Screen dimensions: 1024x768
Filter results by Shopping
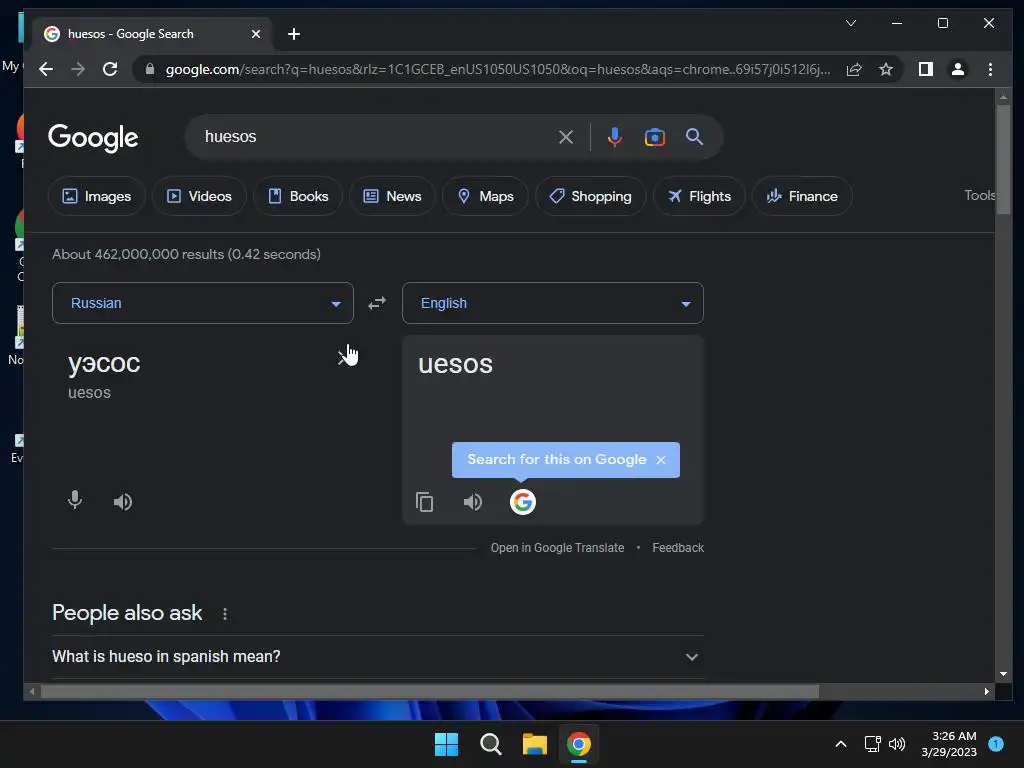pos(591,196)
